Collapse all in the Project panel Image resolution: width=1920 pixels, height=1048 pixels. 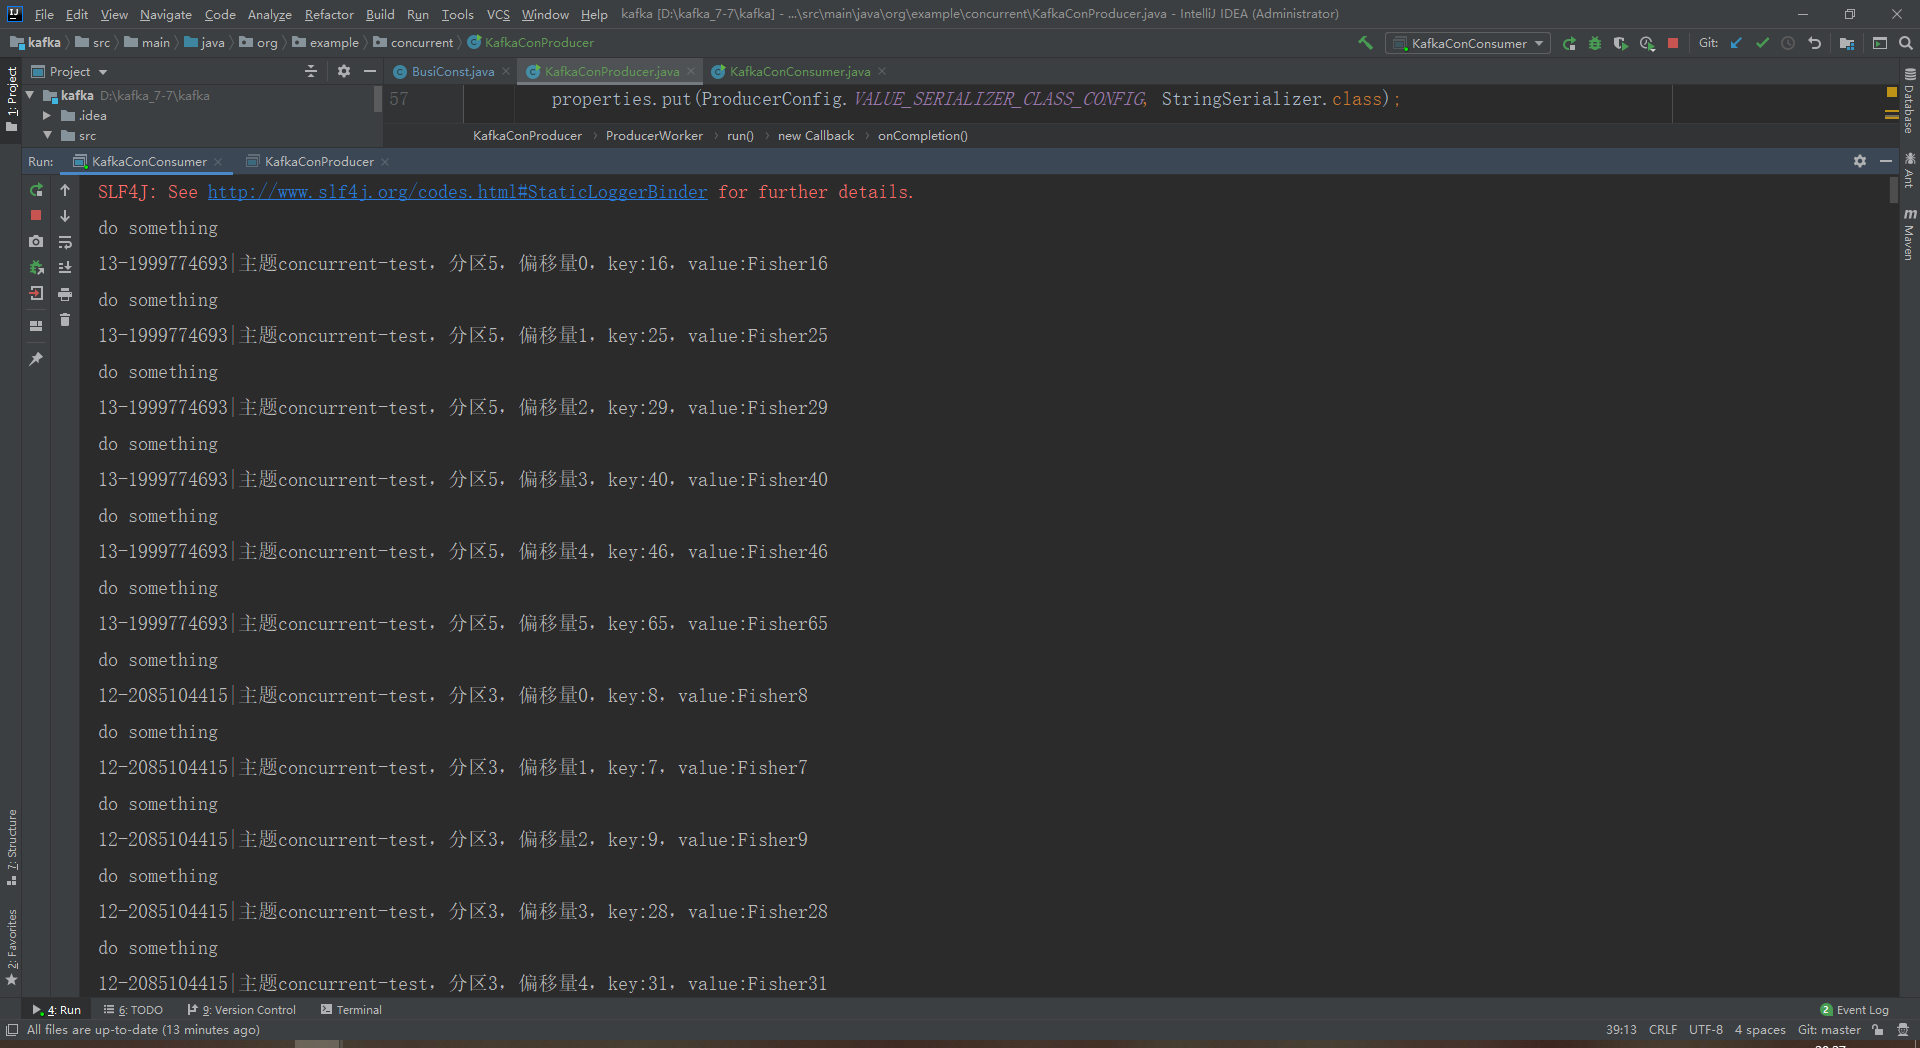pyautogui.click(x=311, y=71)
